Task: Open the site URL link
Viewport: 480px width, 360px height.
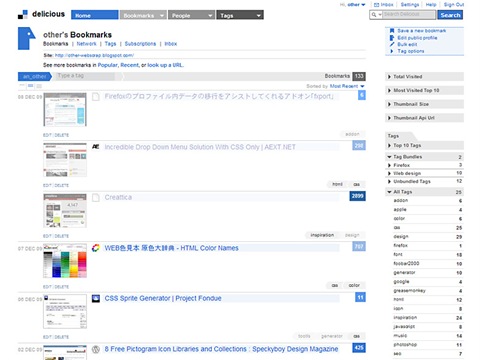Action: (95, 55)
